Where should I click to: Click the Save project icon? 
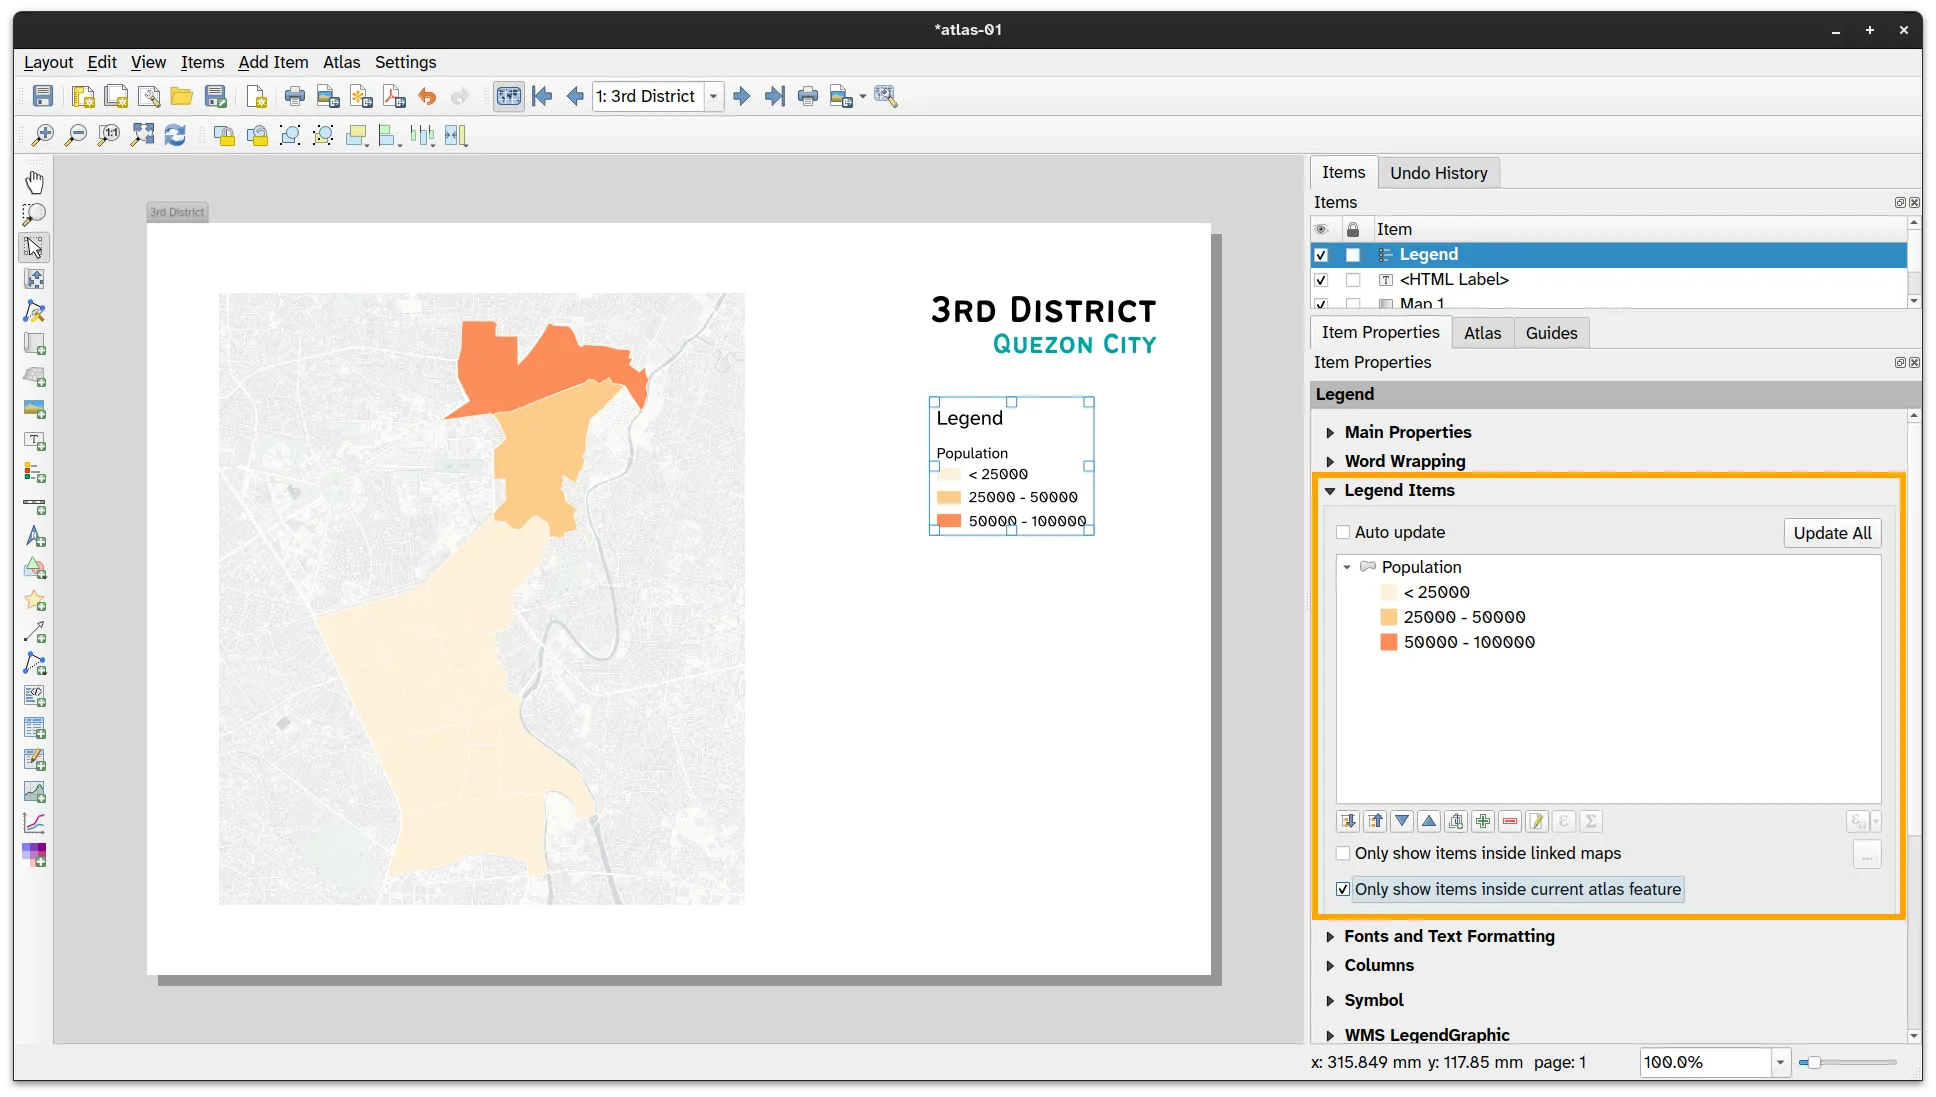[43, 96]
